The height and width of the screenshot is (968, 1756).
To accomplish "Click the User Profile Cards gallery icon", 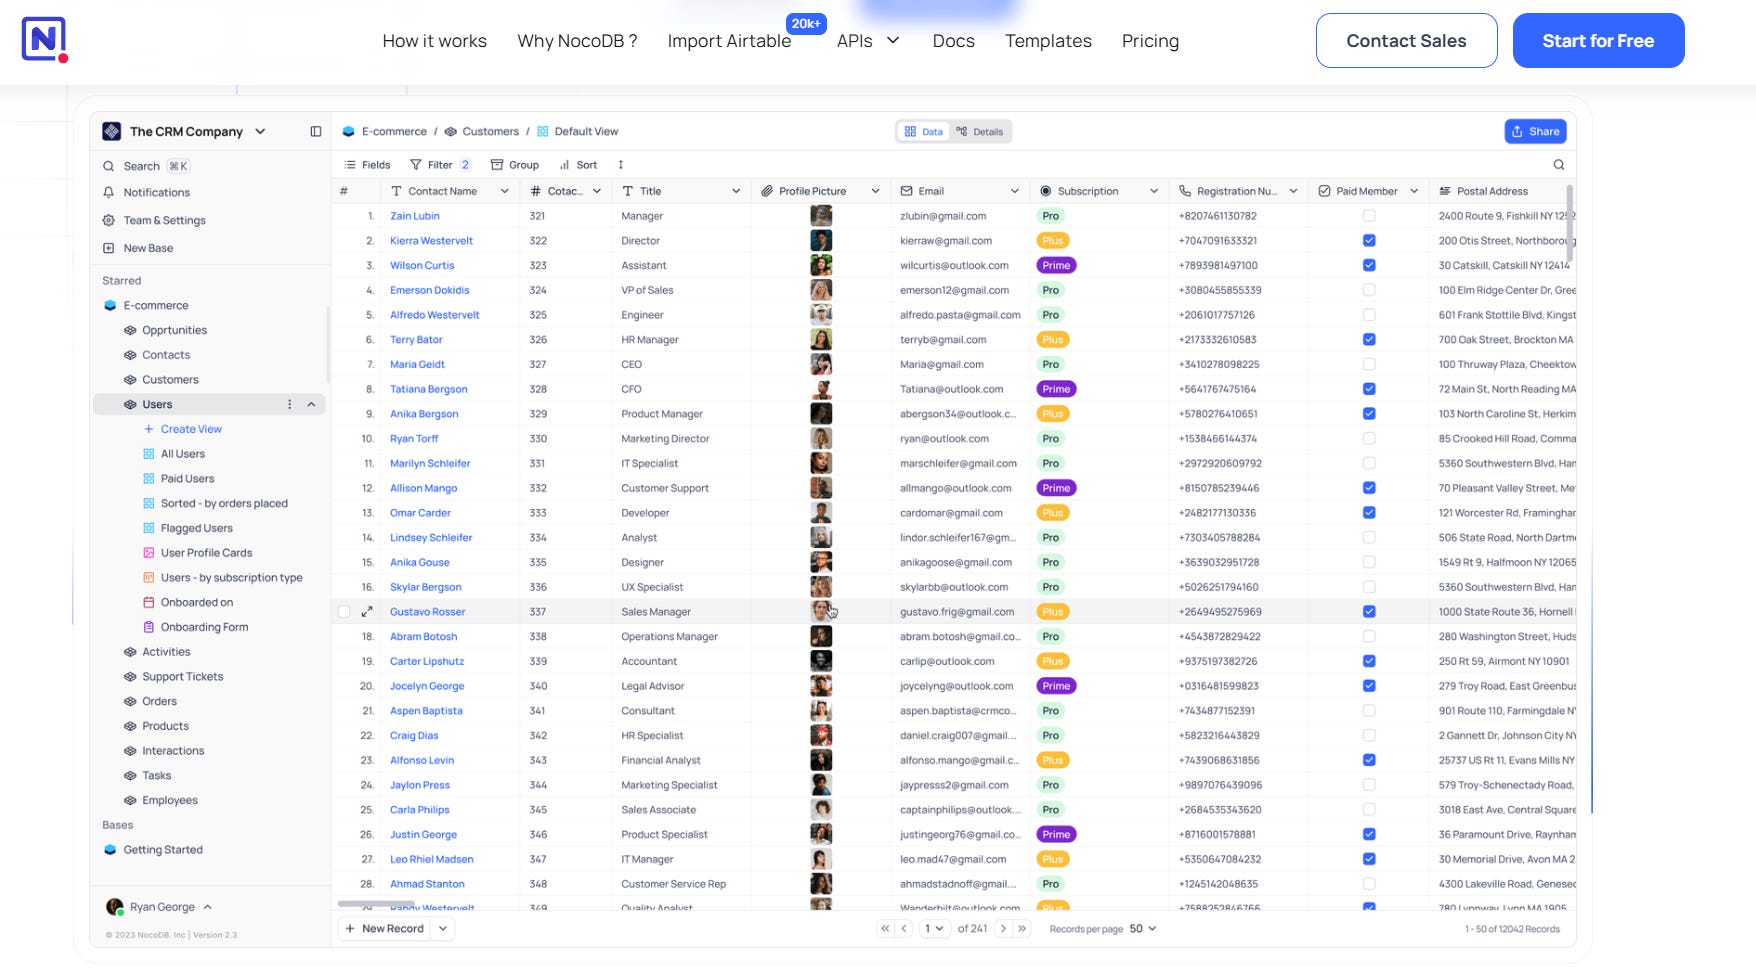I will pyautogui.click(x=149, y=553).
